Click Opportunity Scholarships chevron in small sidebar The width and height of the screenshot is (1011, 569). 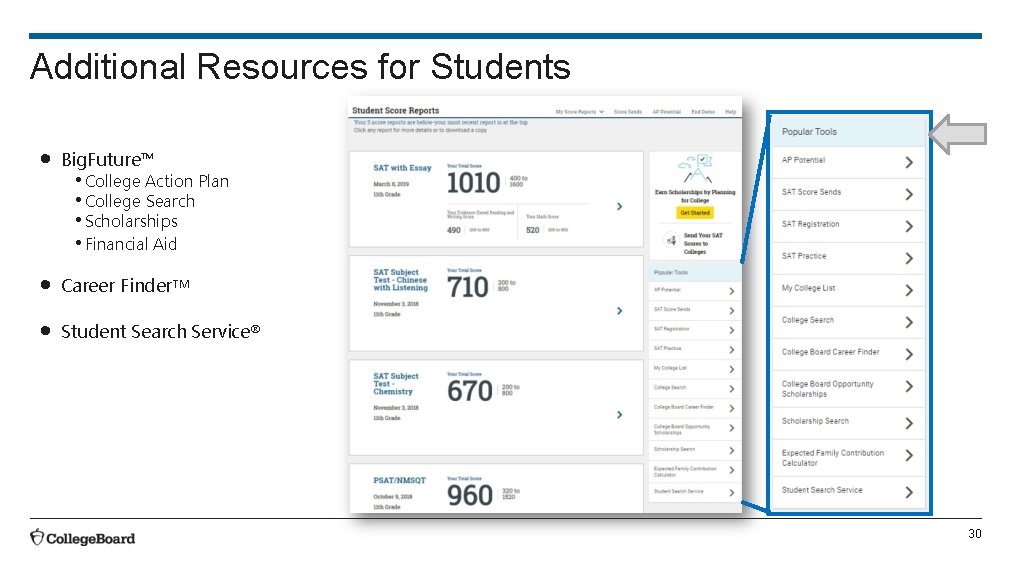coord(732,428)
